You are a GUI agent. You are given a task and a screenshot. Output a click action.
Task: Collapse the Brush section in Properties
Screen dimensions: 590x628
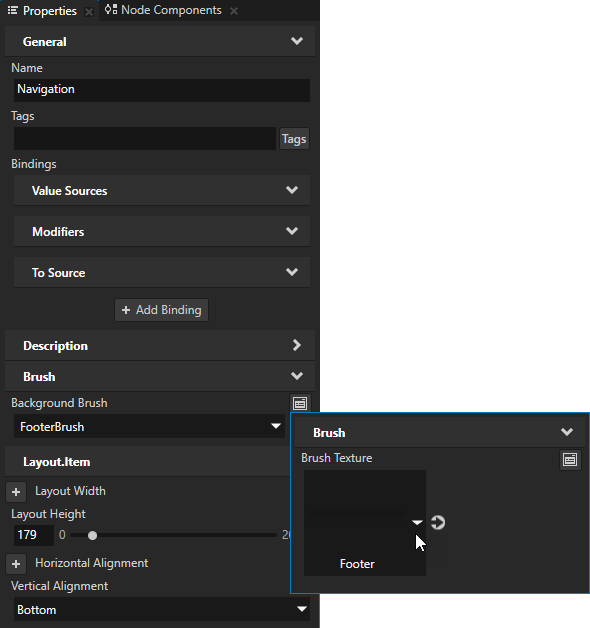tap(297, 376)
